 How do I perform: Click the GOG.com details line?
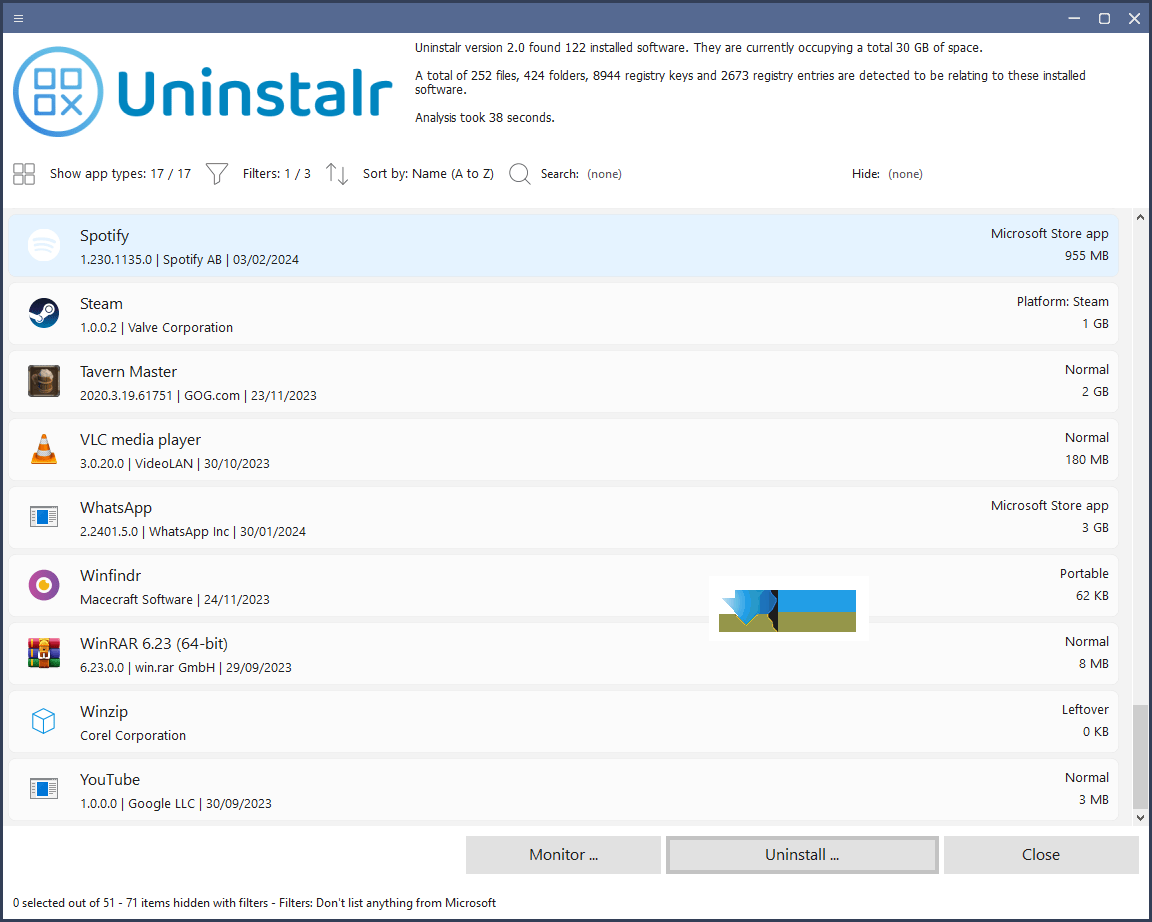click(x=198, y=395)
